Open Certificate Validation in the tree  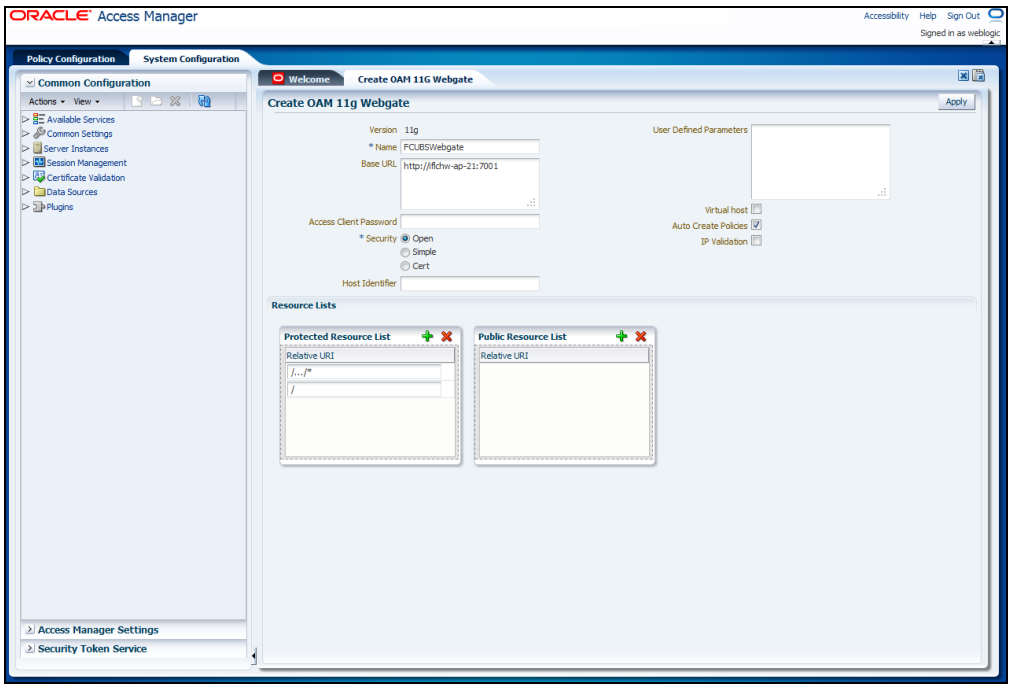click(86, 178)
